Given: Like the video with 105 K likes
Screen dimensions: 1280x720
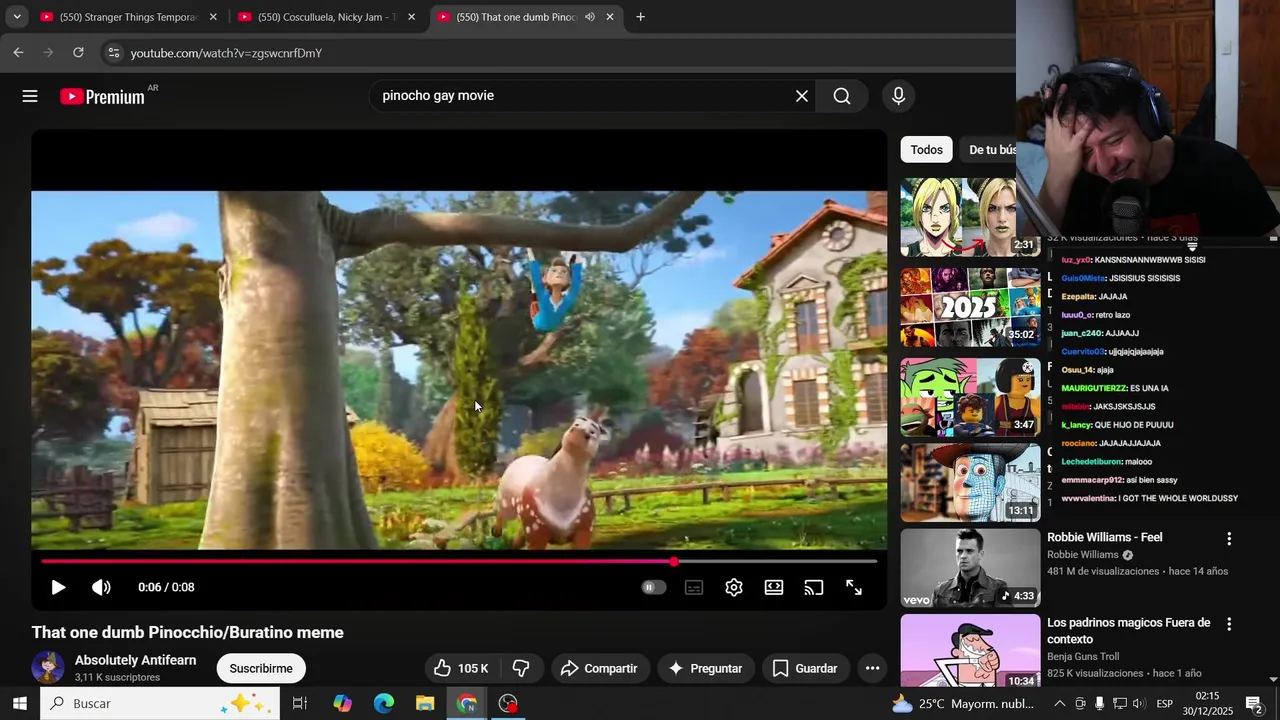Looking at the screenshot, I should point(462,668).
